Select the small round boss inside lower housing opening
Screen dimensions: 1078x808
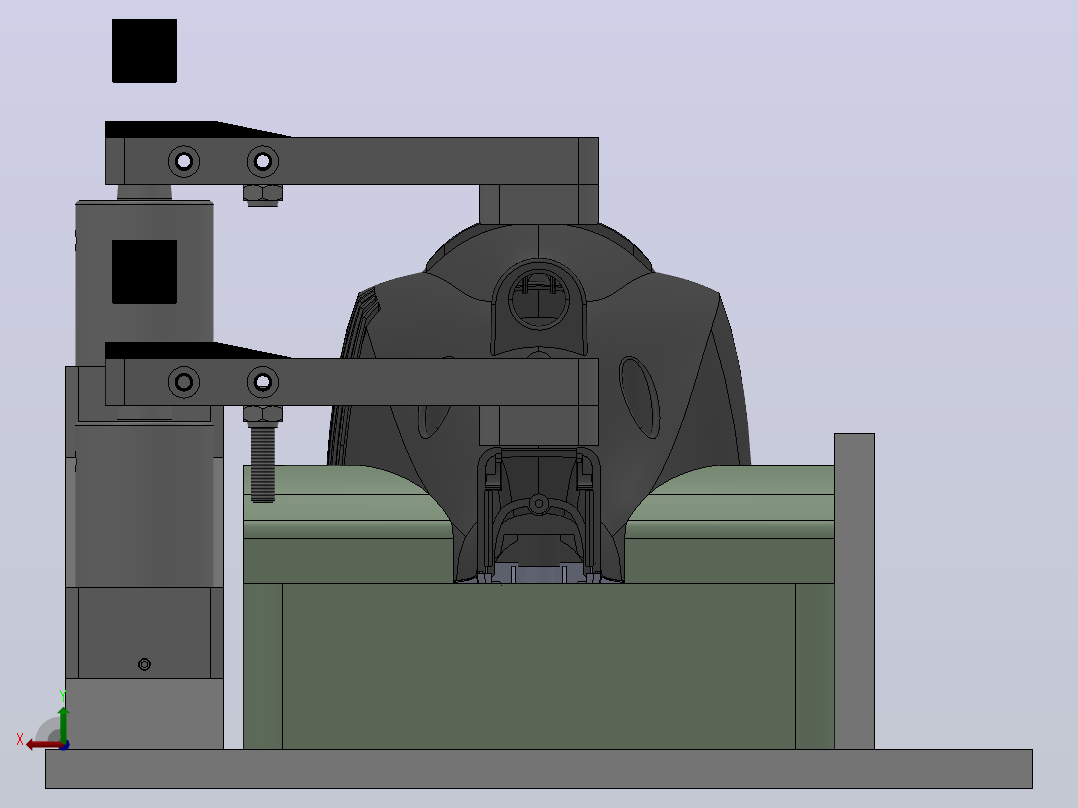point(539,504)
